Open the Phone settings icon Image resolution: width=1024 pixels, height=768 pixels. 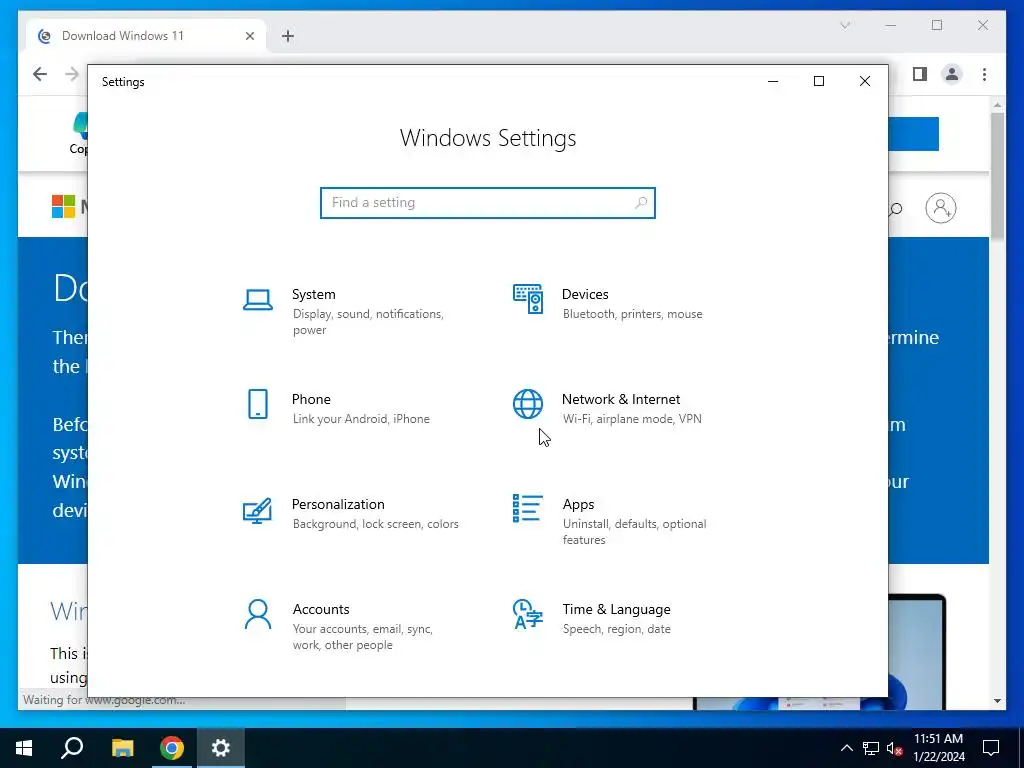click(258, 404)
